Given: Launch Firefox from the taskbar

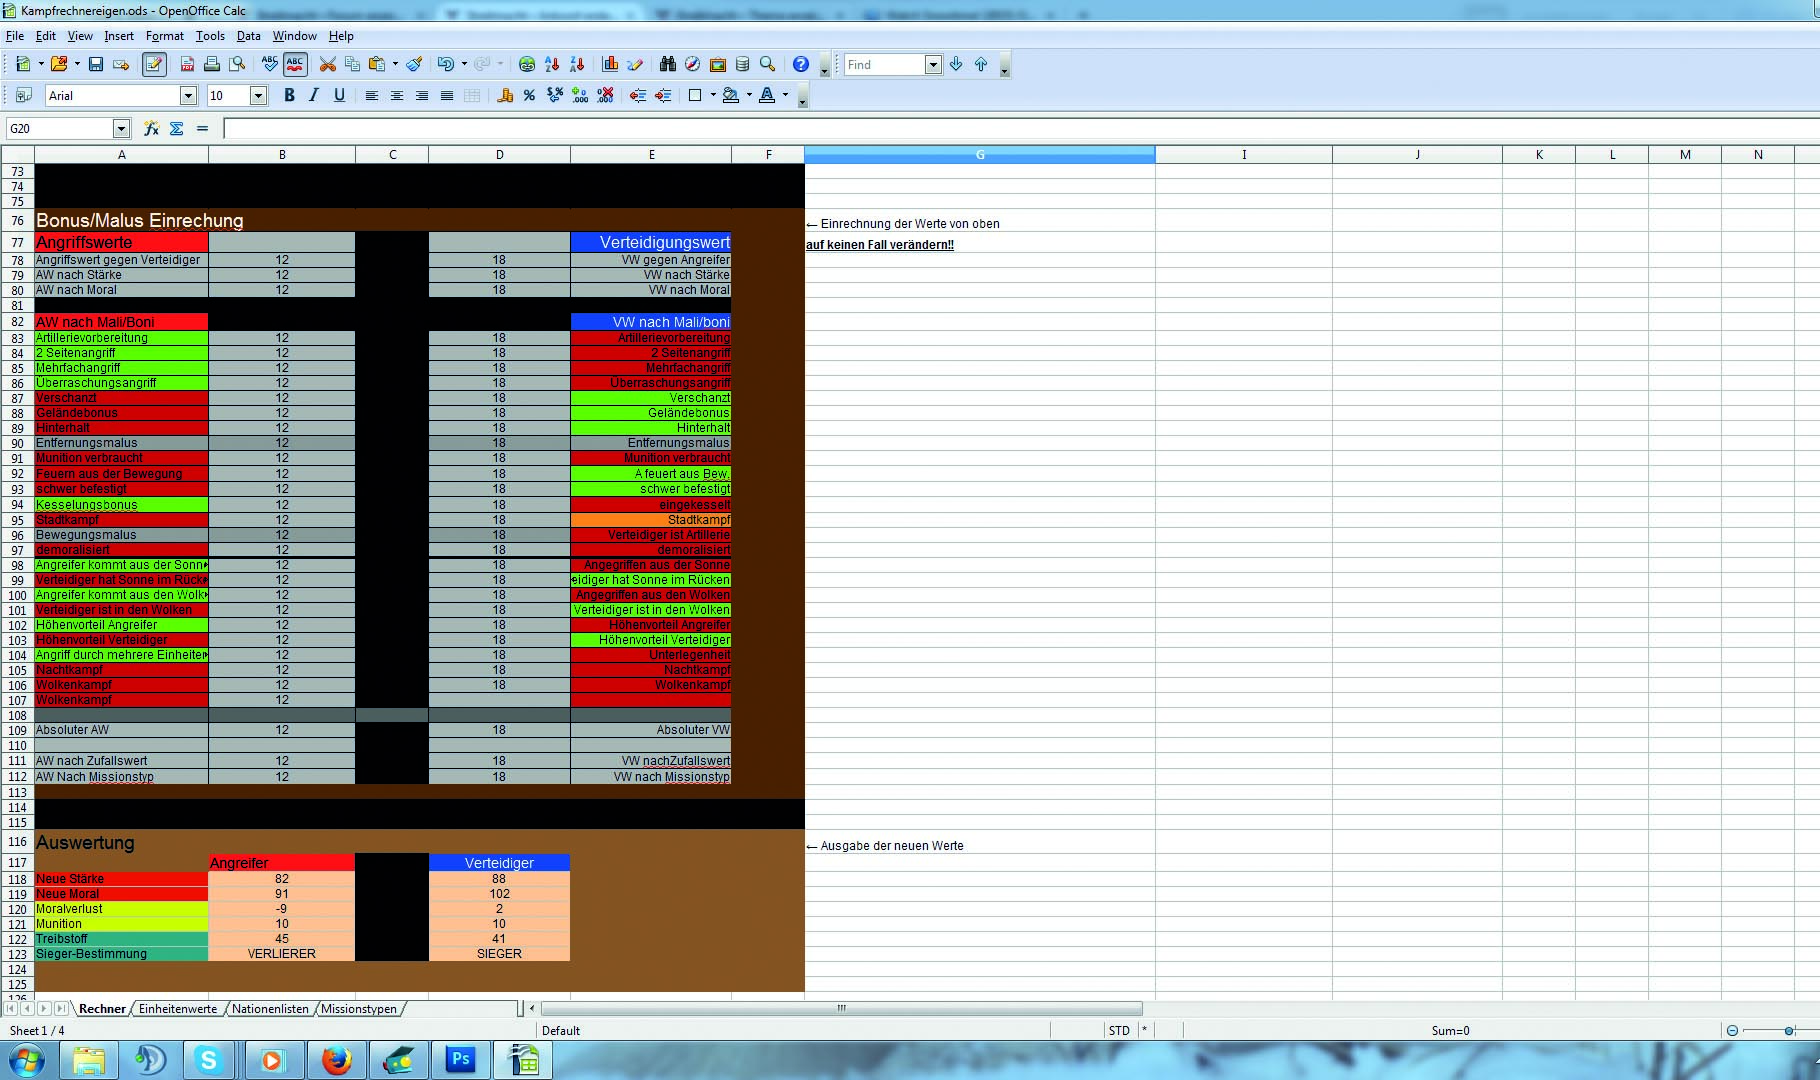Looking at the screenshot, I should pyautogui.click(x=337, y=1060).
